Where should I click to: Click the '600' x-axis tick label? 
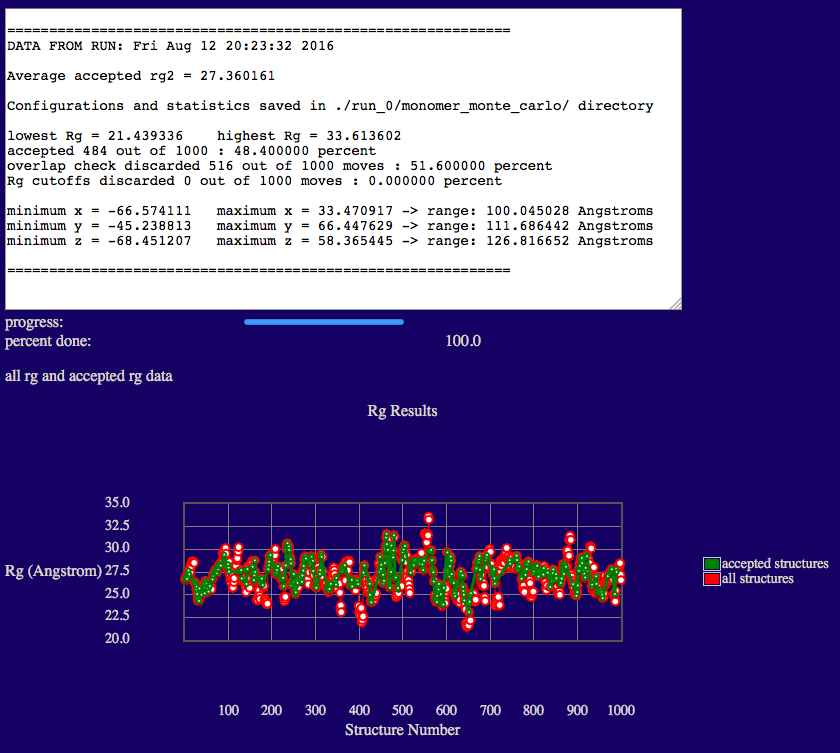pos(446,710)
